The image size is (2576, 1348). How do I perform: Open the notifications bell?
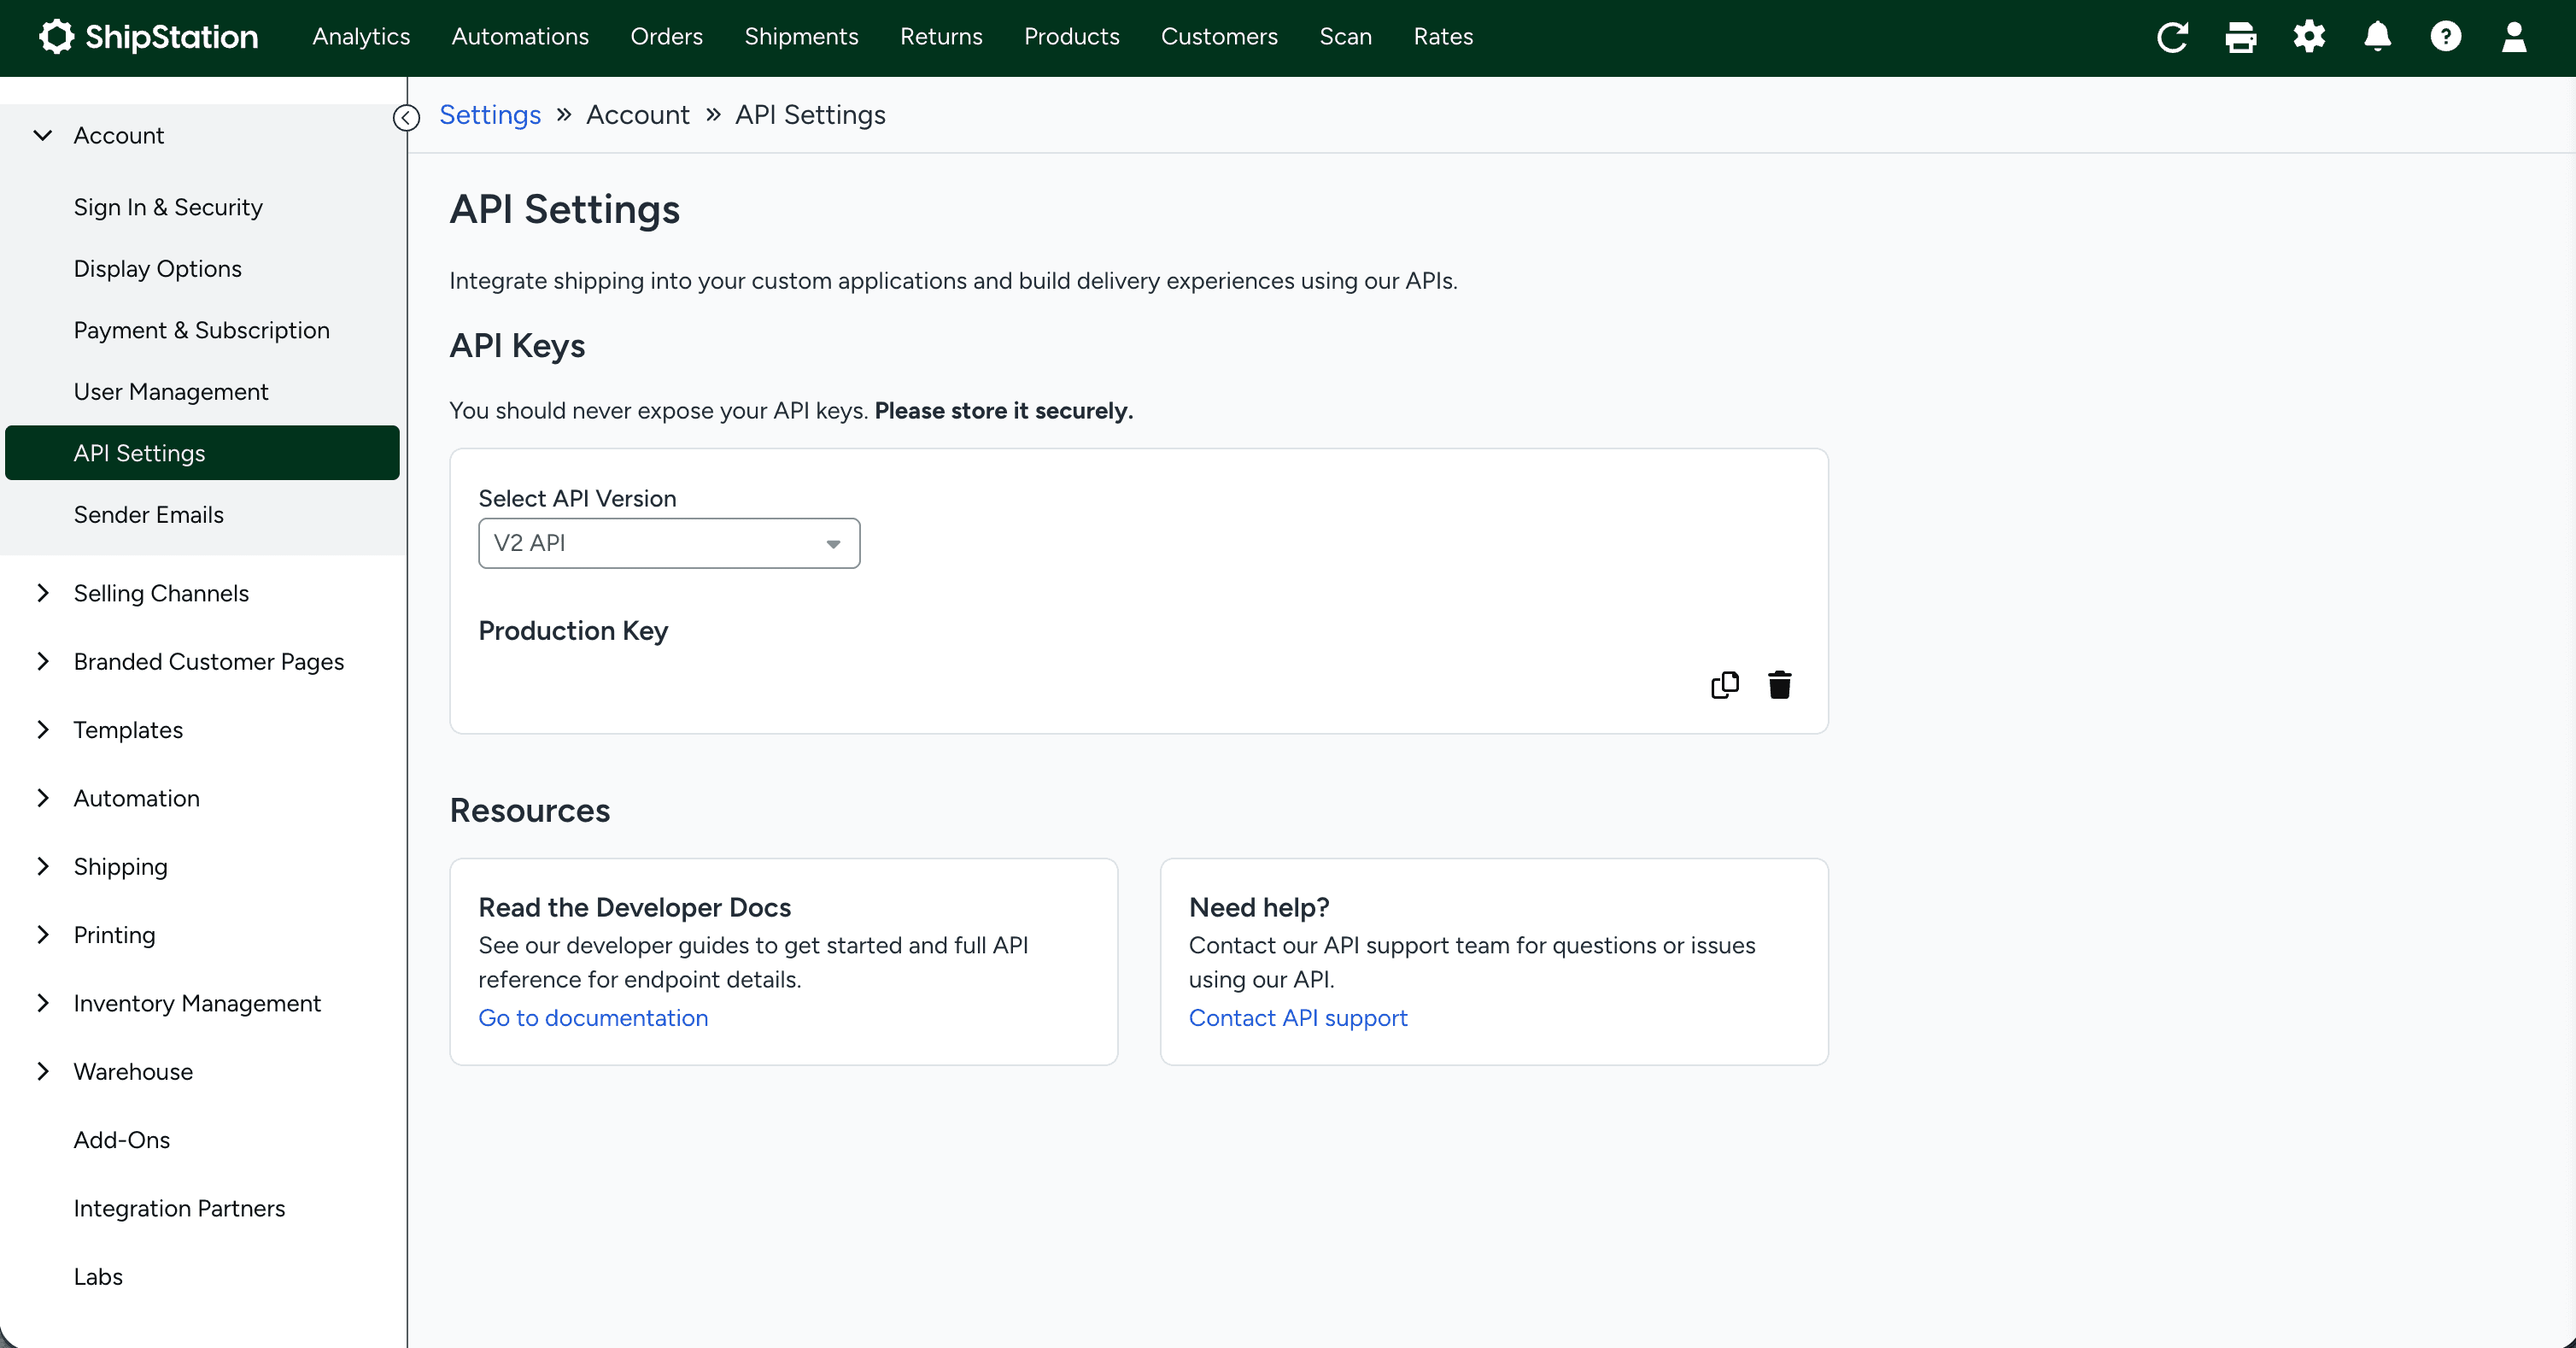click(x=2377, y=37)
